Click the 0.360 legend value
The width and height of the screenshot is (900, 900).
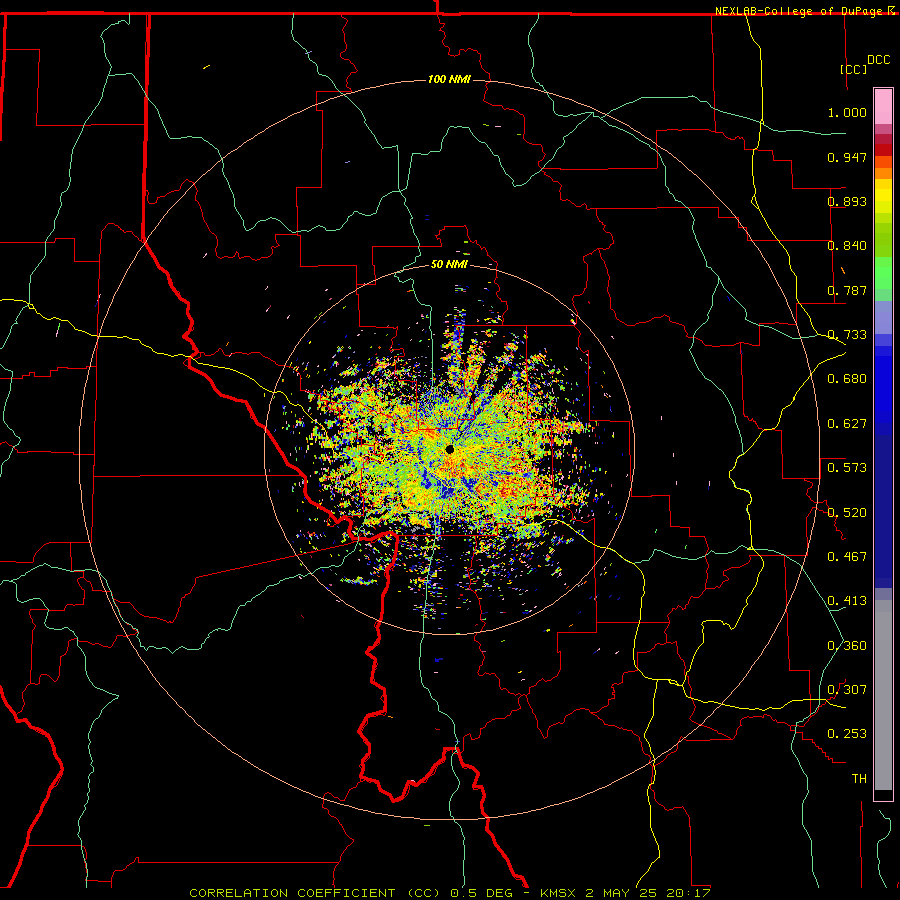(x=847, y=646)
